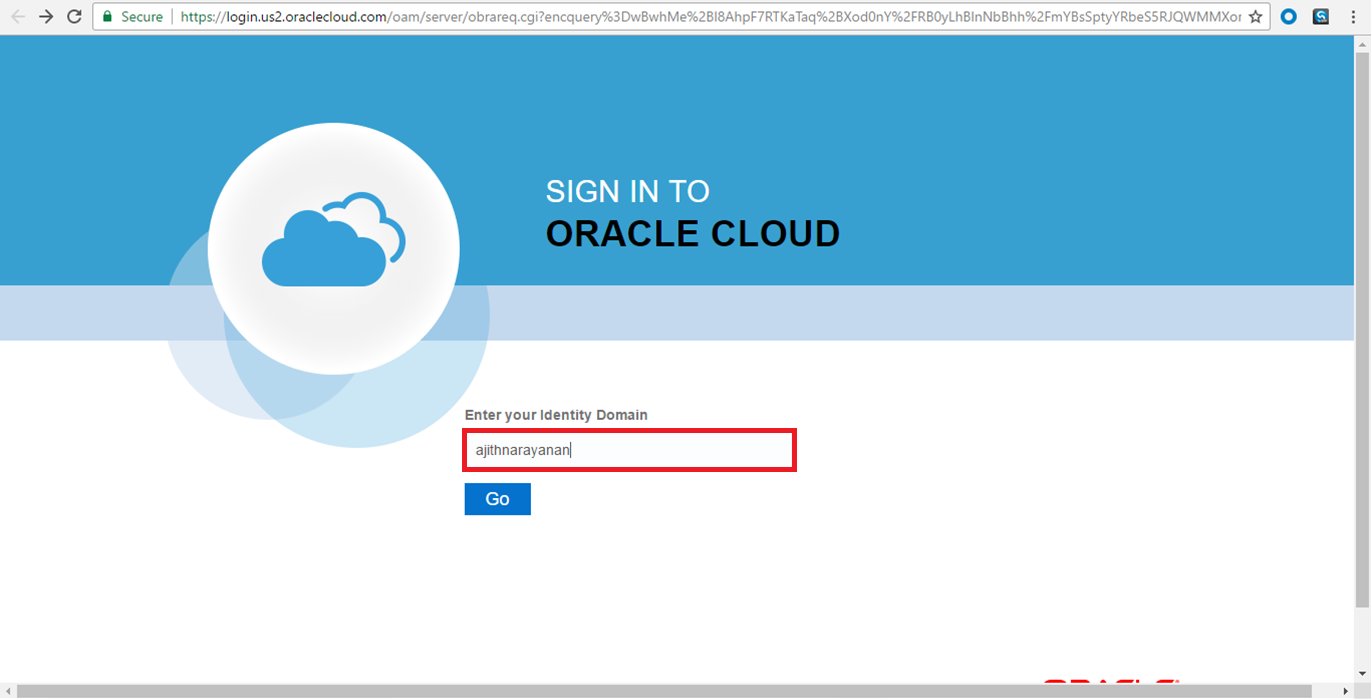Reload the page with the refresh icon

pos(74,17)
